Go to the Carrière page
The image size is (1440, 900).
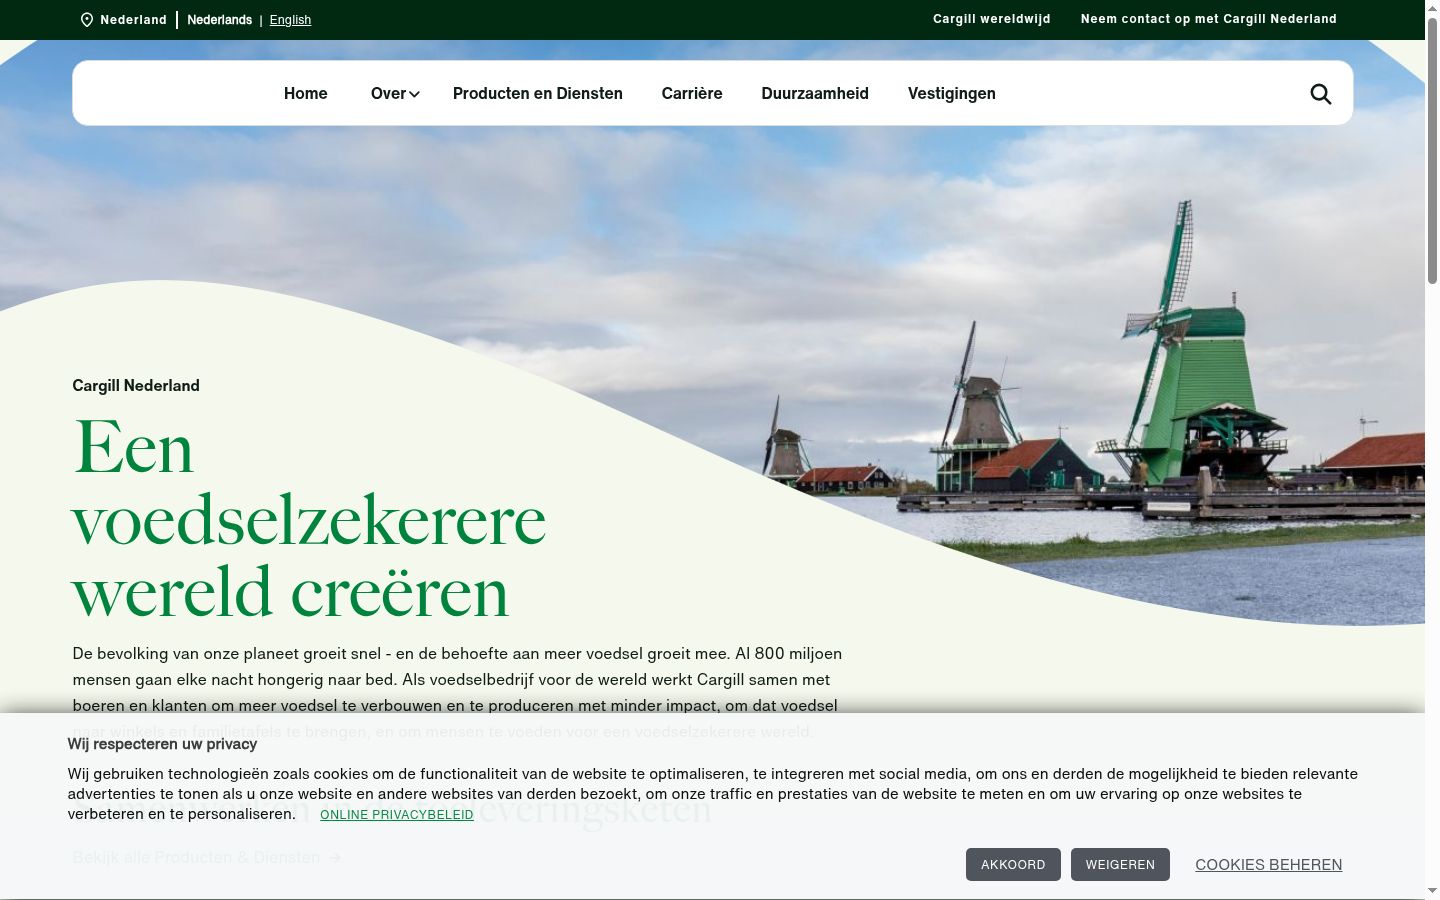[x=692, y=93]
